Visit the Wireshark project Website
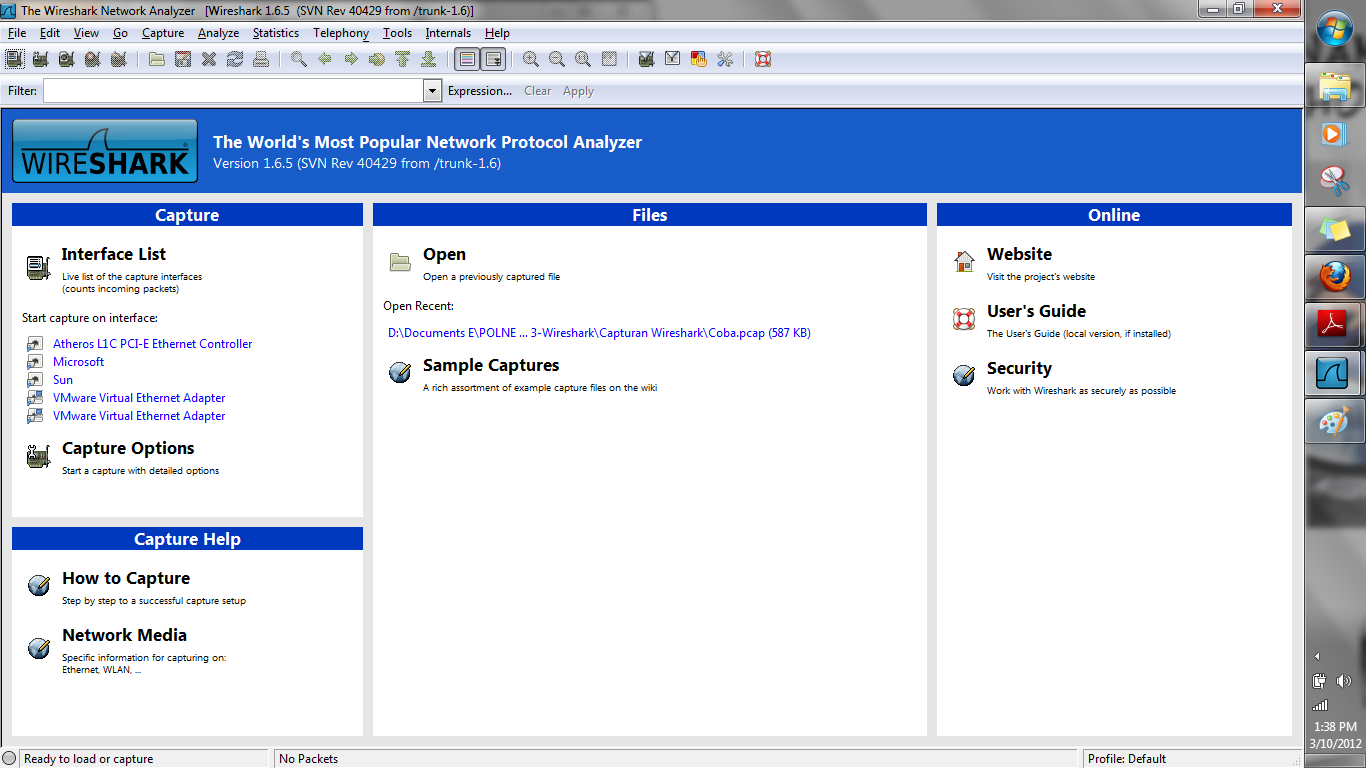The width and height of the screenshot is (1366, 768). tap(1019, 254)
